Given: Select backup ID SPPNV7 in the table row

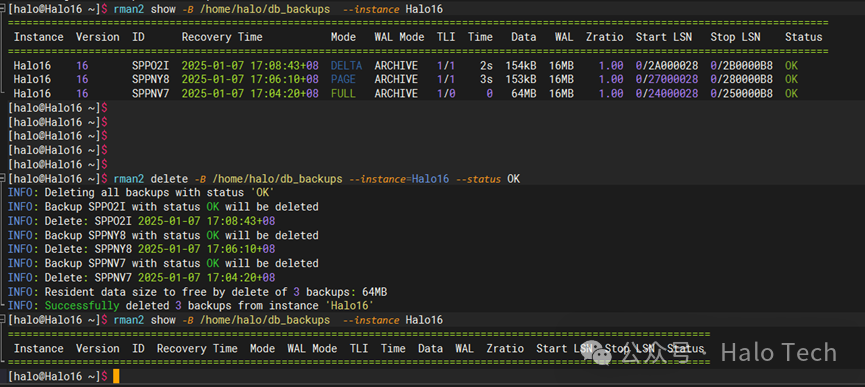Looking at the screenshot, I should pyautogui.click(x=150, y=94).
